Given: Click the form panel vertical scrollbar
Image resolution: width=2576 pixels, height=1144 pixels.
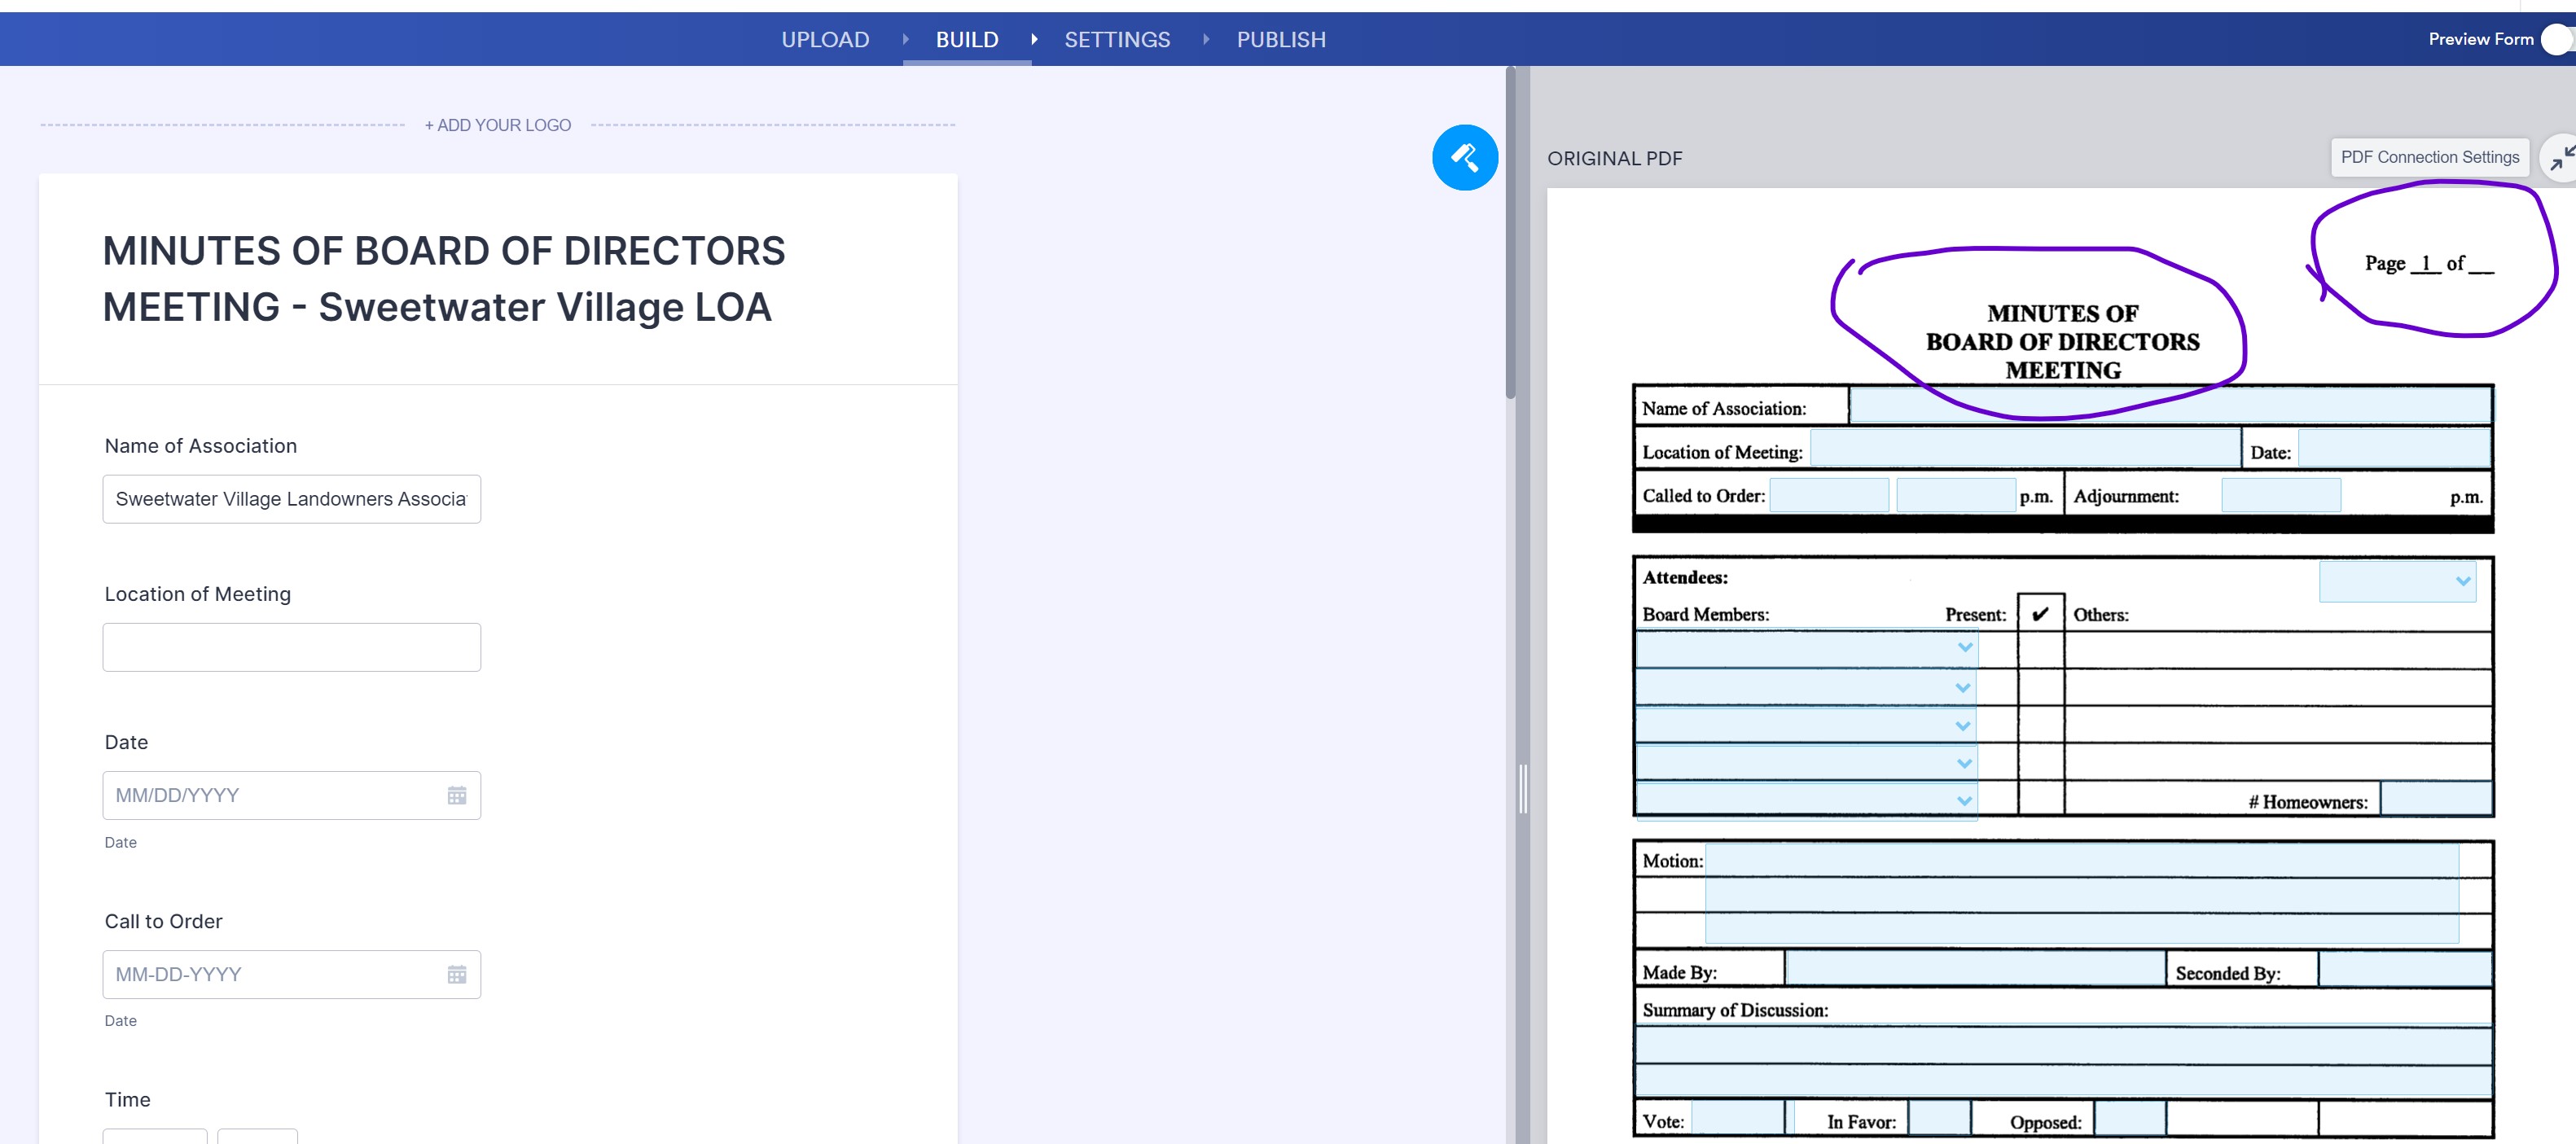Looking at the screenshot, I should click(1510, 234).
